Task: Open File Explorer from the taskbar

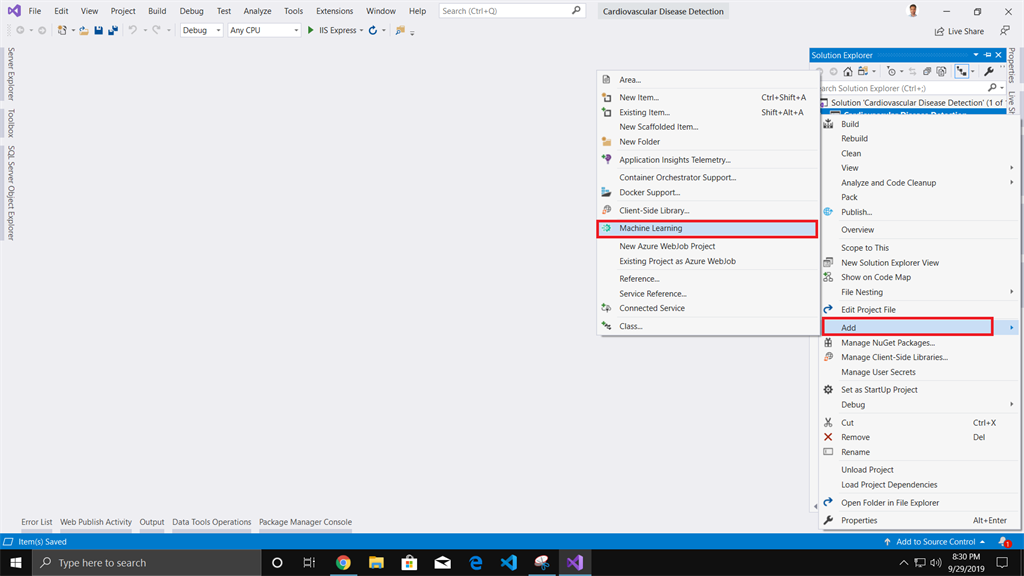Action: click(x=376, y=562)
